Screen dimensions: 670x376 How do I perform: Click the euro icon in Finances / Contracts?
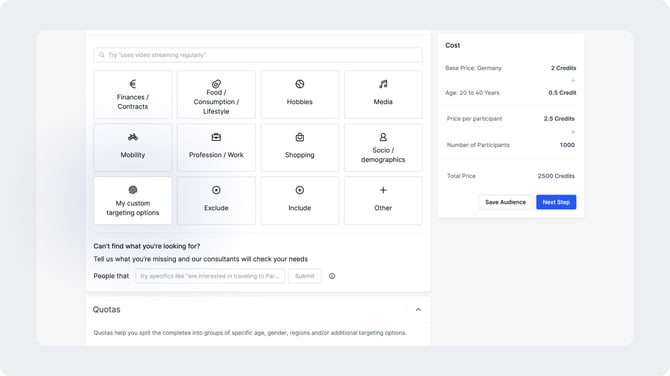point(133,84)
